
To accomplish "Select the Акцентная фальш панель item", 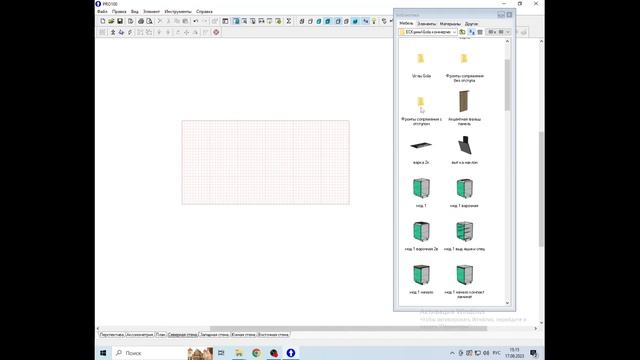I will [464, 107].
